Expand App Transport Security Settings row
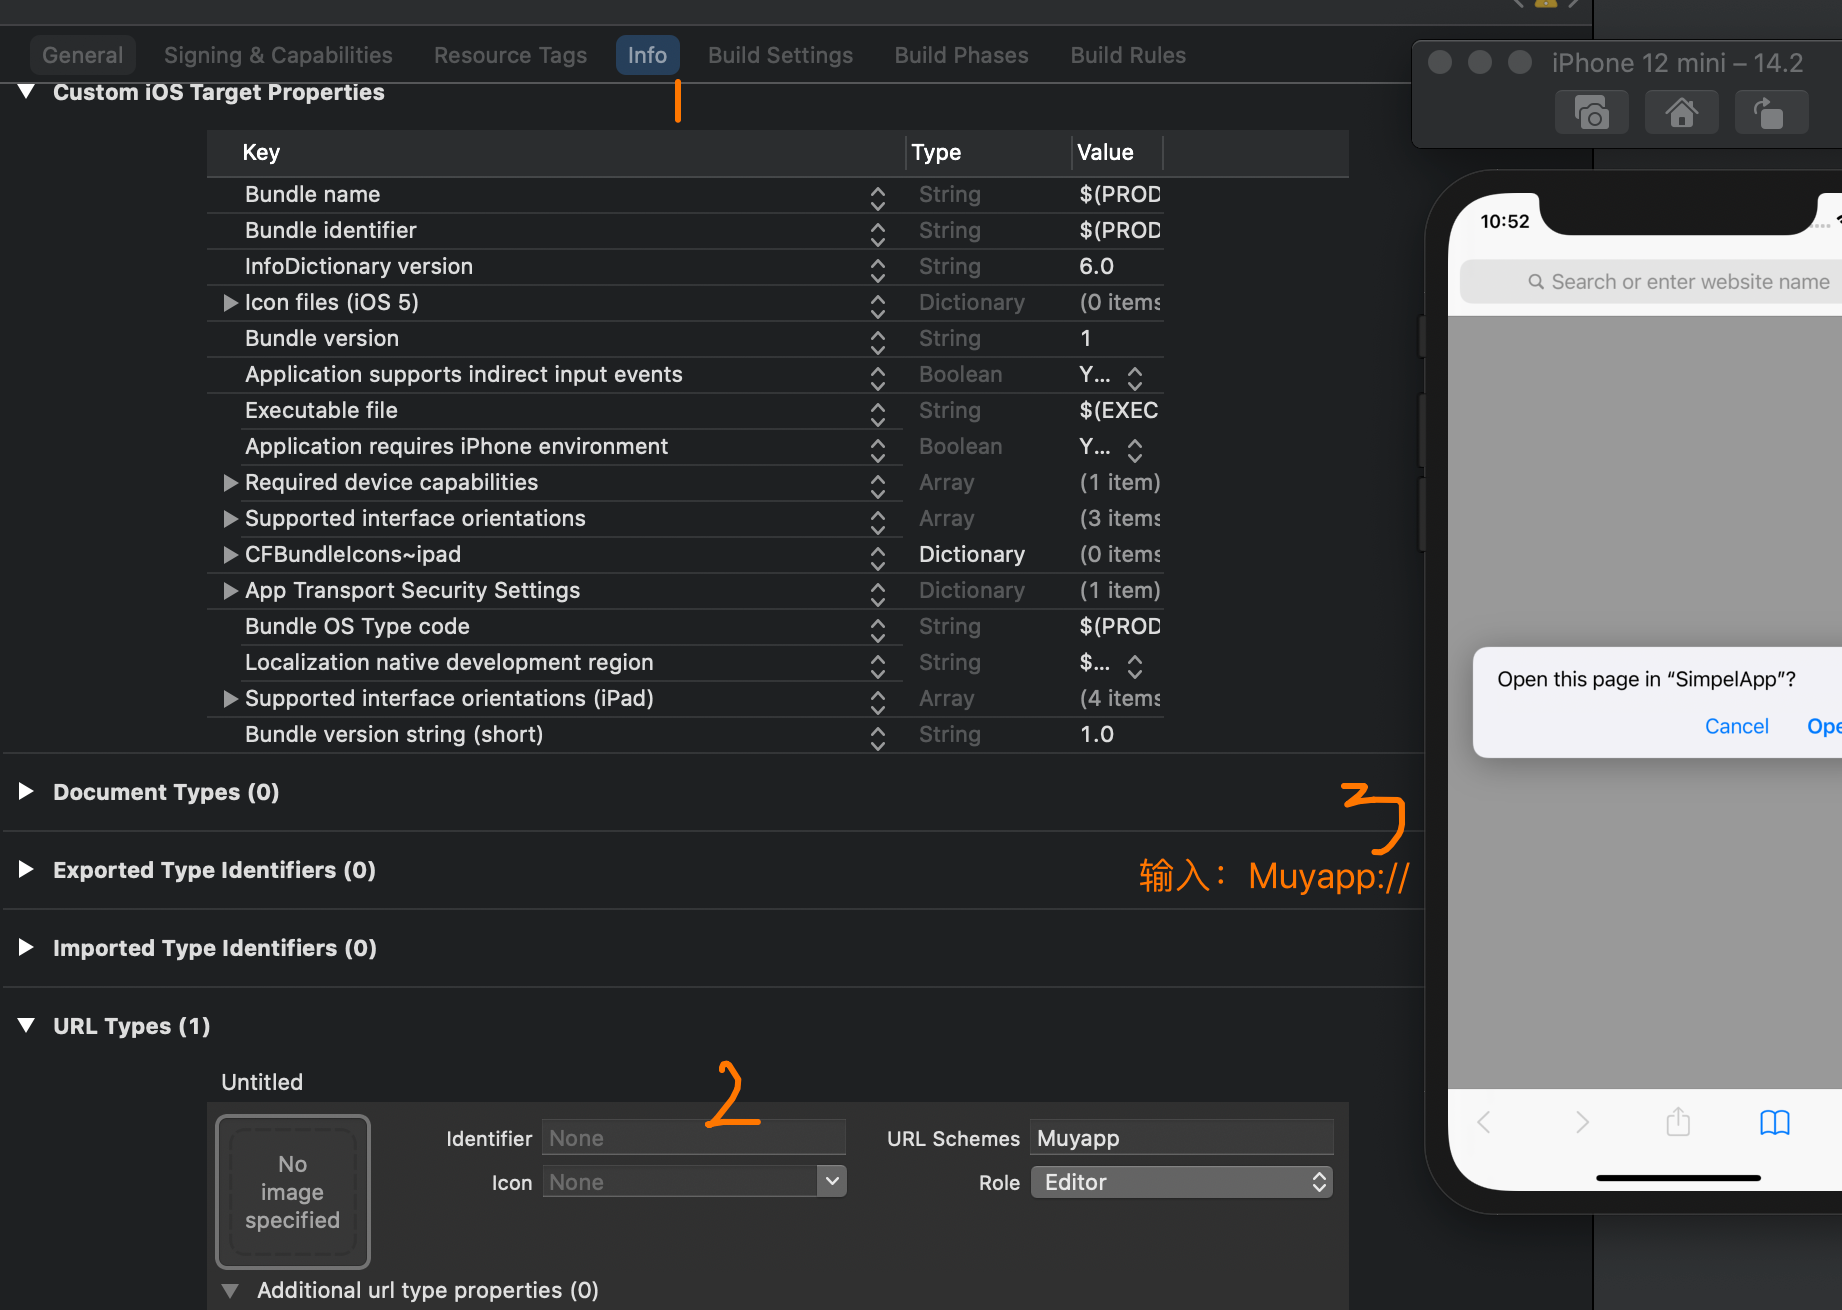Image resolution: width=1842 pixels, height=1310 pixels. tap(230, 591)
